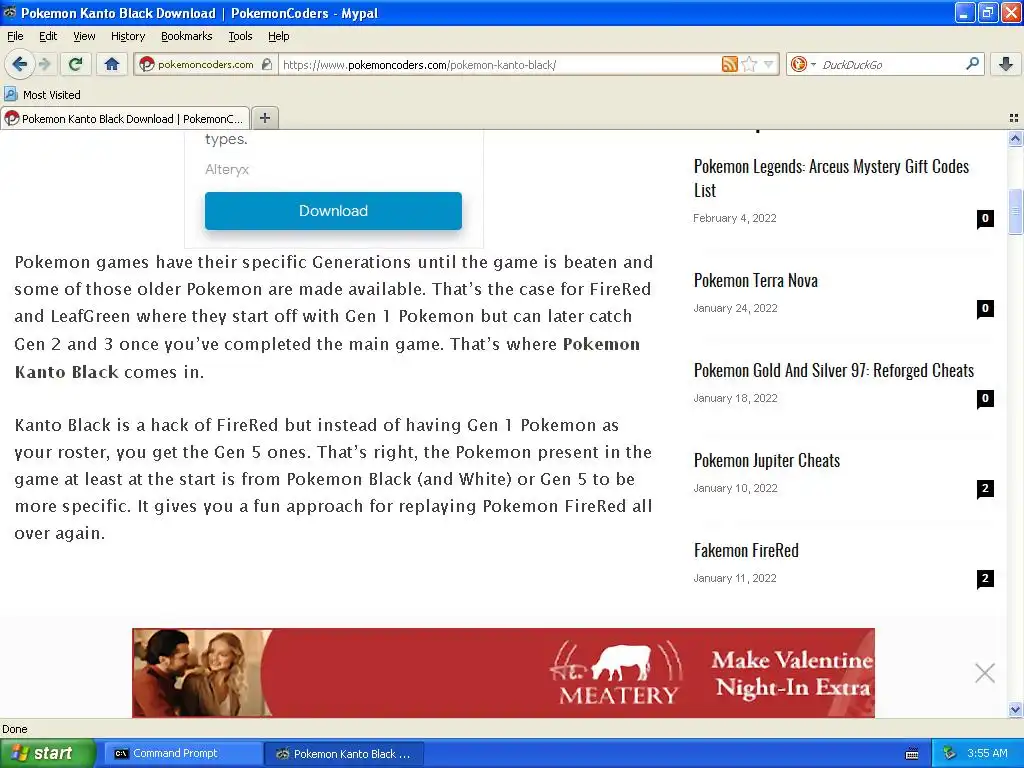
Task: Open the Tools menu
Action: tap(240, 36)
